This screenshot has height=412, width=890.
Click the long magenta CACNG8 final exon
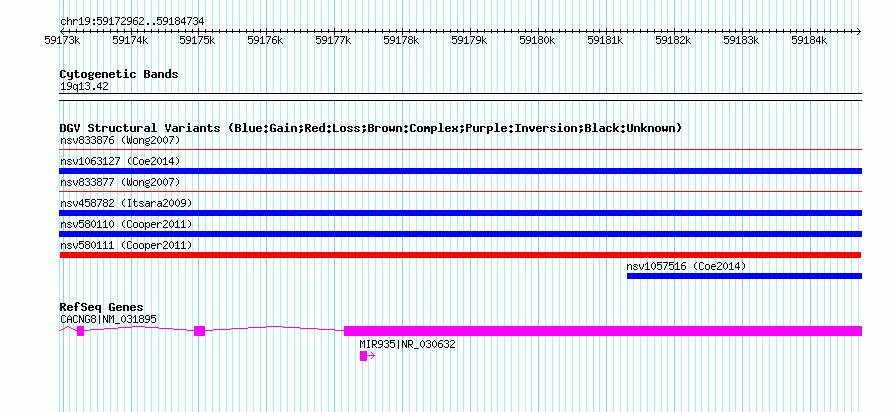click(603, 331)
